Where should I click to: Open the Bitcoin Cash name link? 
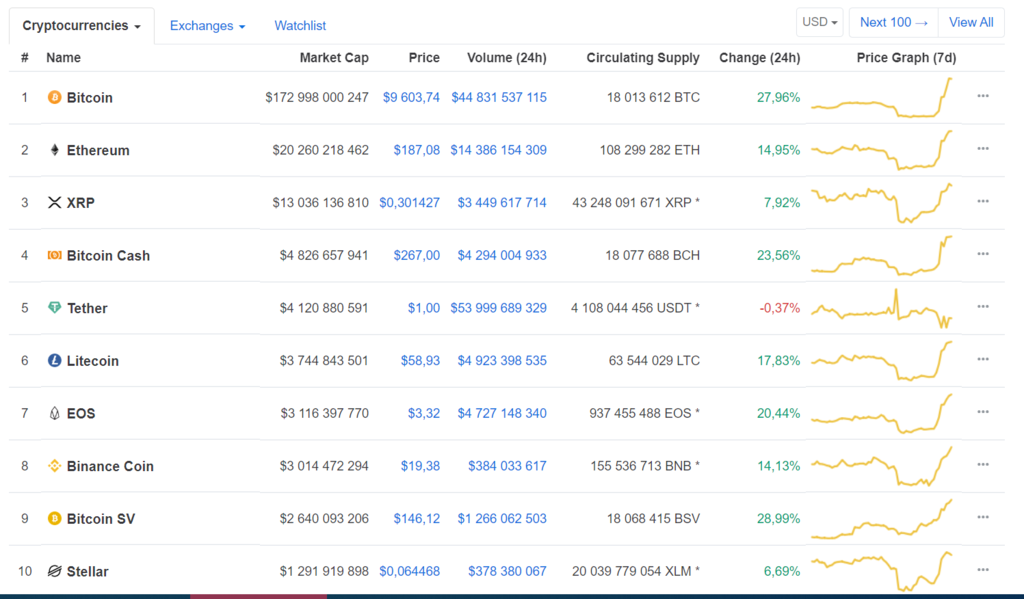coord(108,256)
